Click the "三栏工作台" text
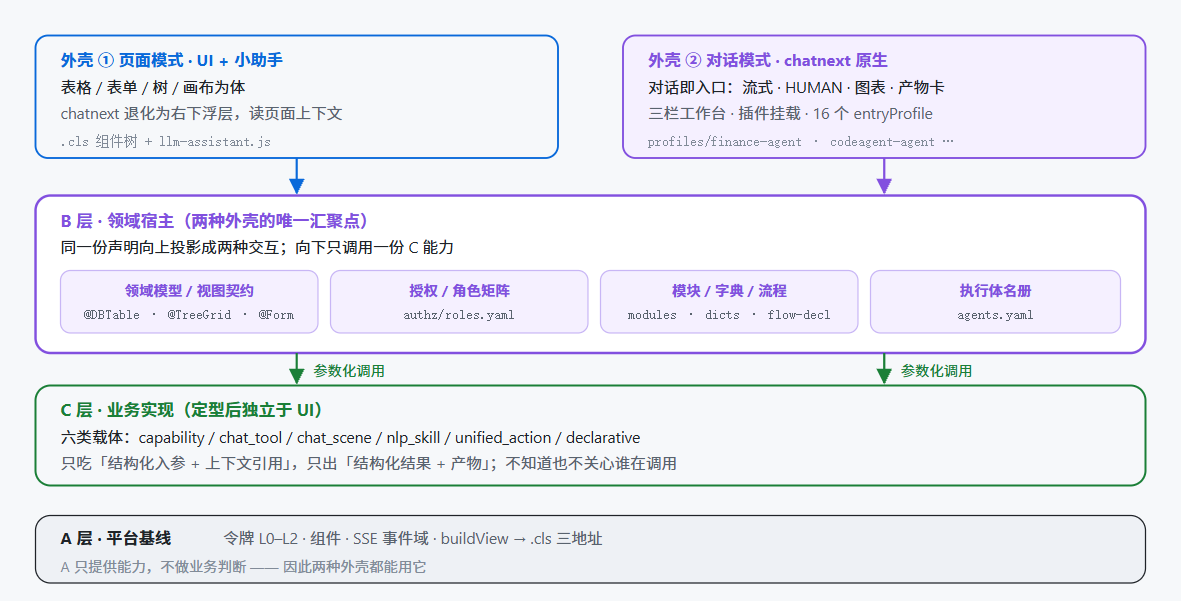The width and height of the screenshot is (1181, 601). 686,114
